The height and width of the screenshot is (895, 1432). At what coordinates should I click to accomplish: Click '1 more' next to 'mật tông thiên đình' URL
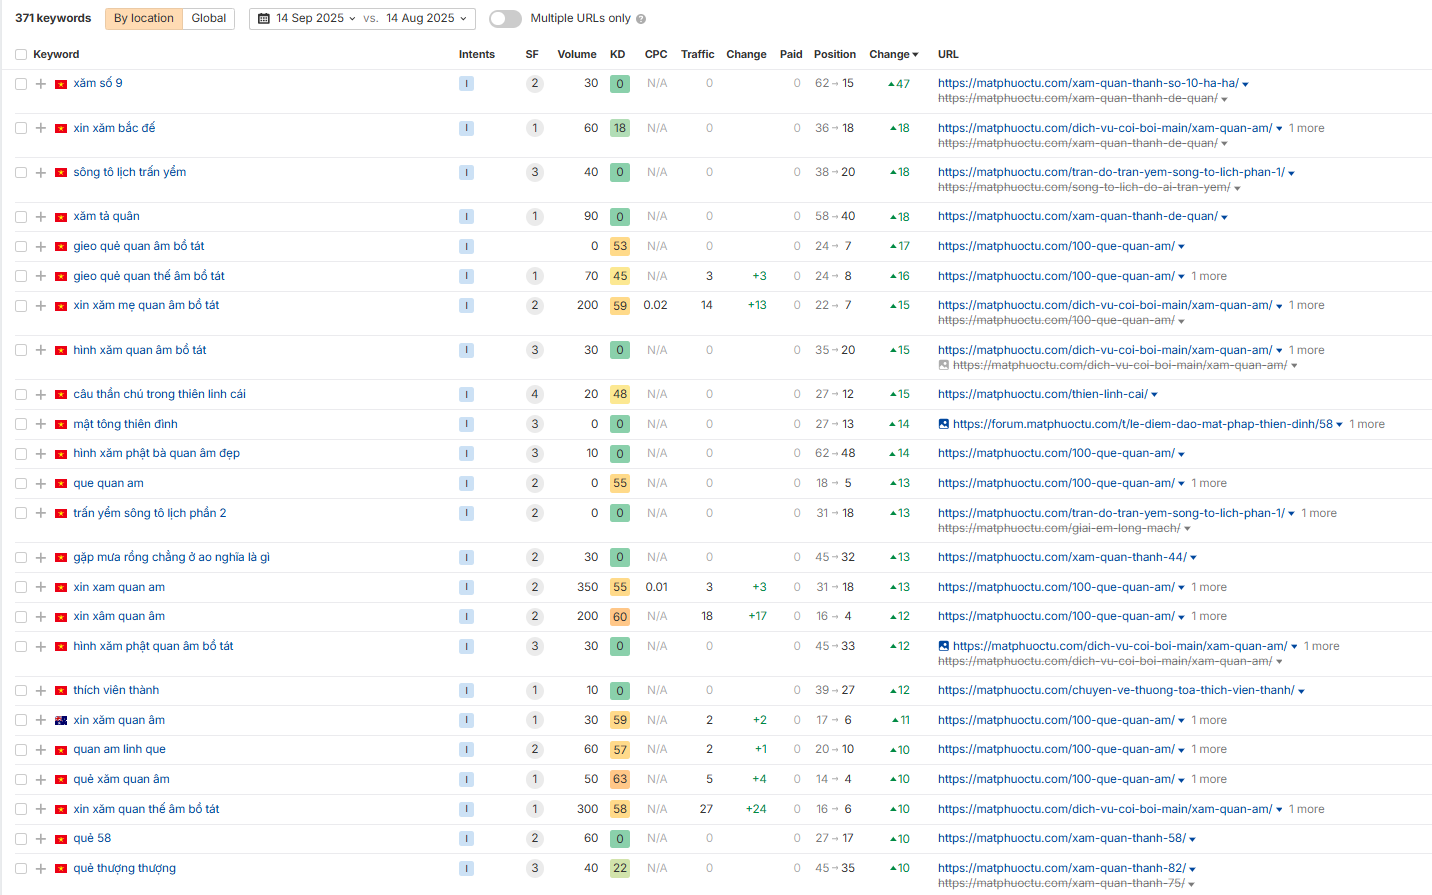pyautogui.click(x=1367, y=424)
